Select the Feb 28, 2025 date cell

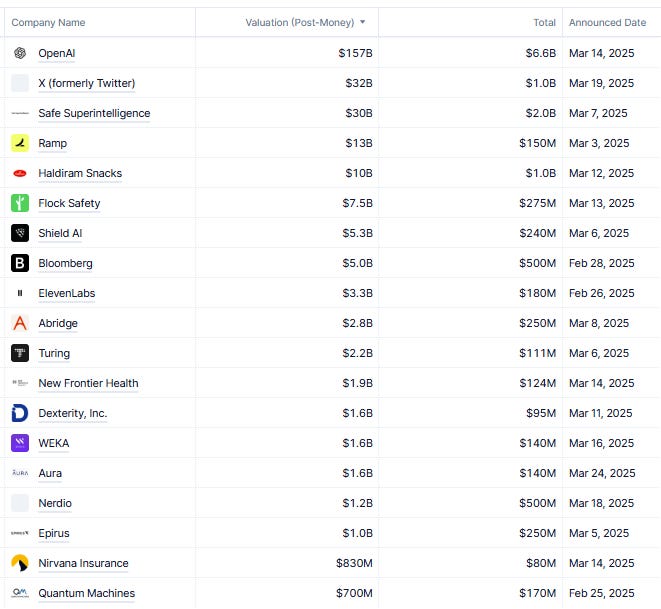612,263
